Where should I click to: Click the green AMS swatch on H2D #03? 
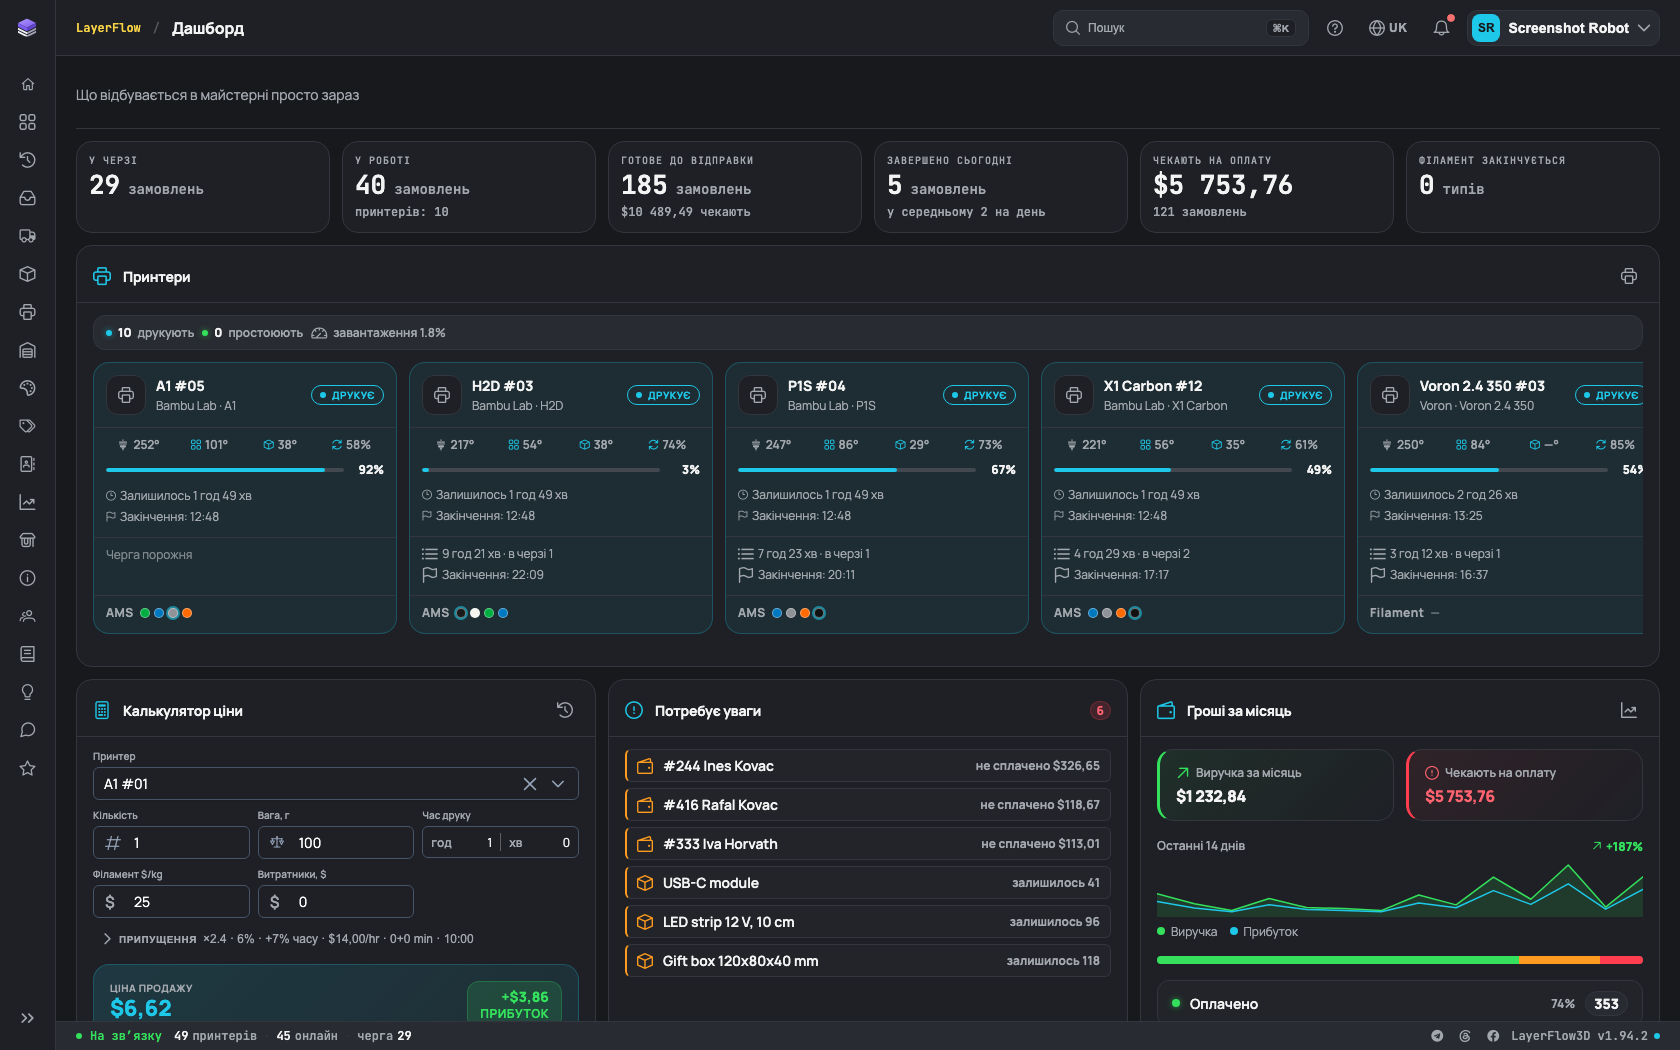coord(489,613)
